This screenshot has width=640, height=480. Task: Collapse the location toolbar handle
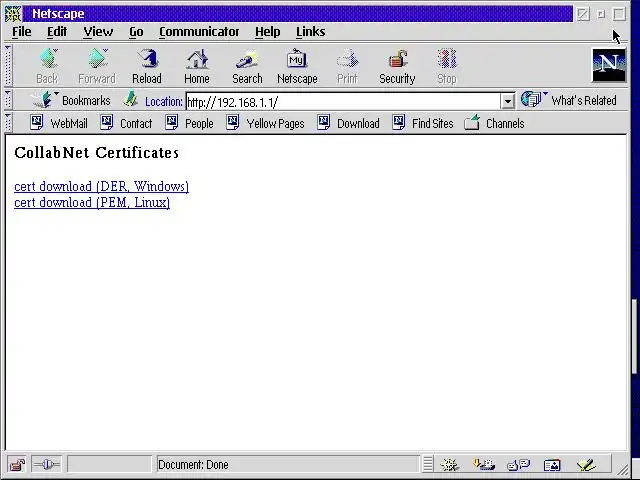click(8, 100)
